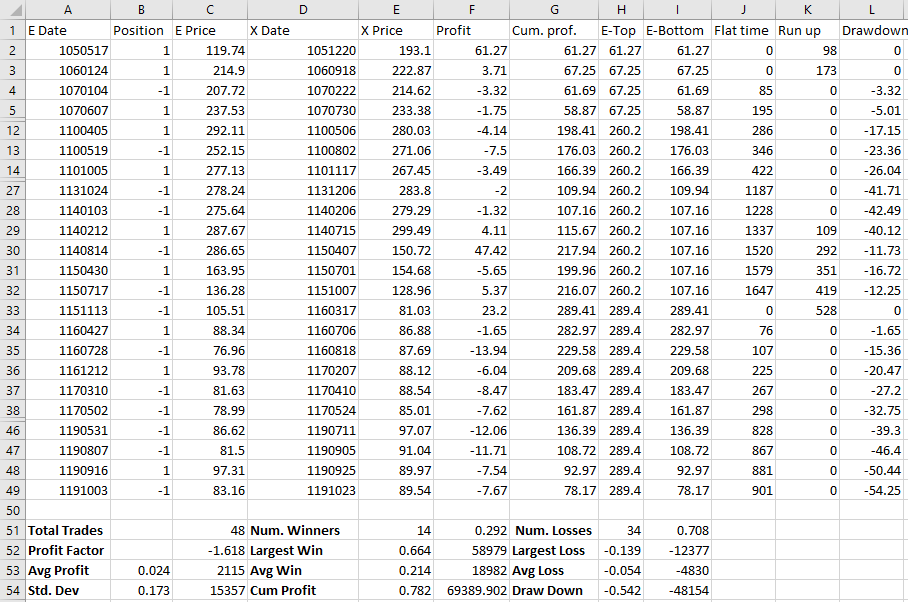Select the column F header
Image resolution: width=908 pixels, height=602 pixels.
point(471,9)
